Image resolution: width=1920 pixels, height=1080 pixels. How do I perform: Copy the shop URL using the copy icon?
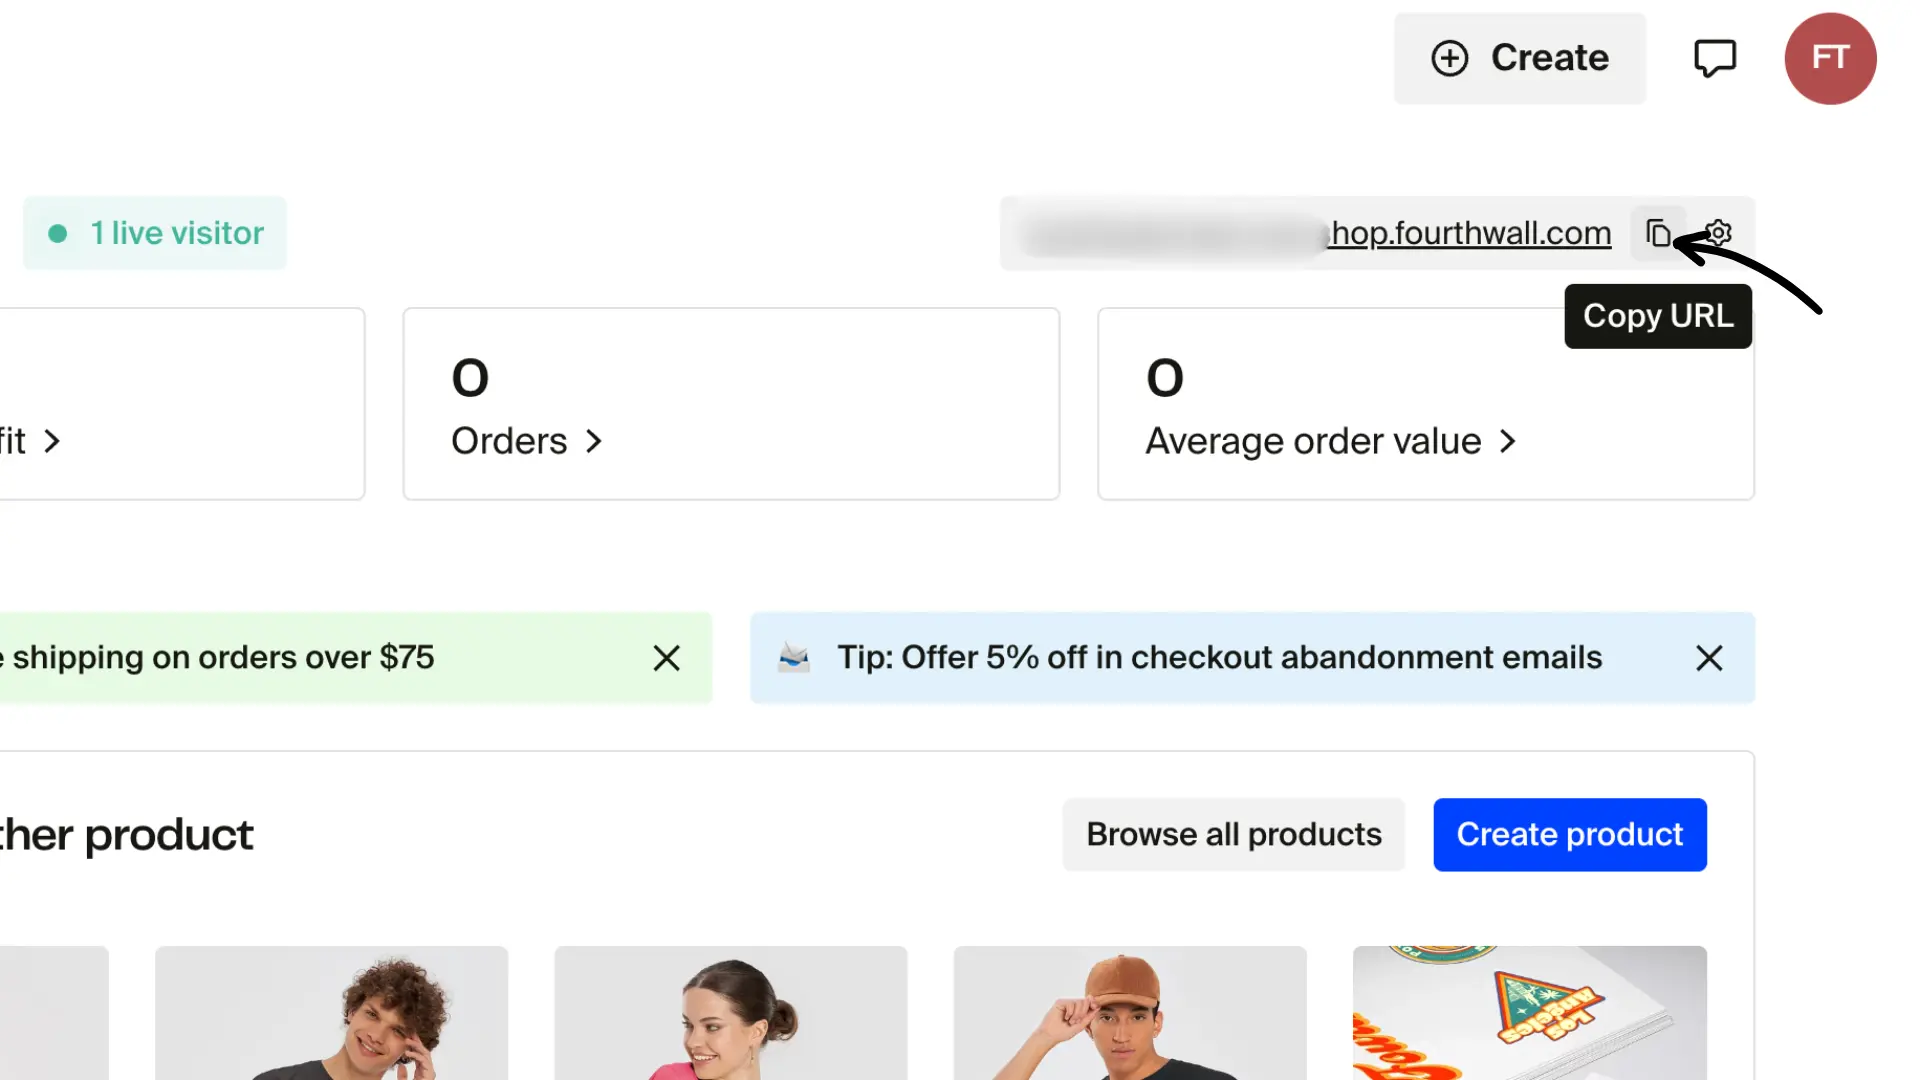point(1657,232)
